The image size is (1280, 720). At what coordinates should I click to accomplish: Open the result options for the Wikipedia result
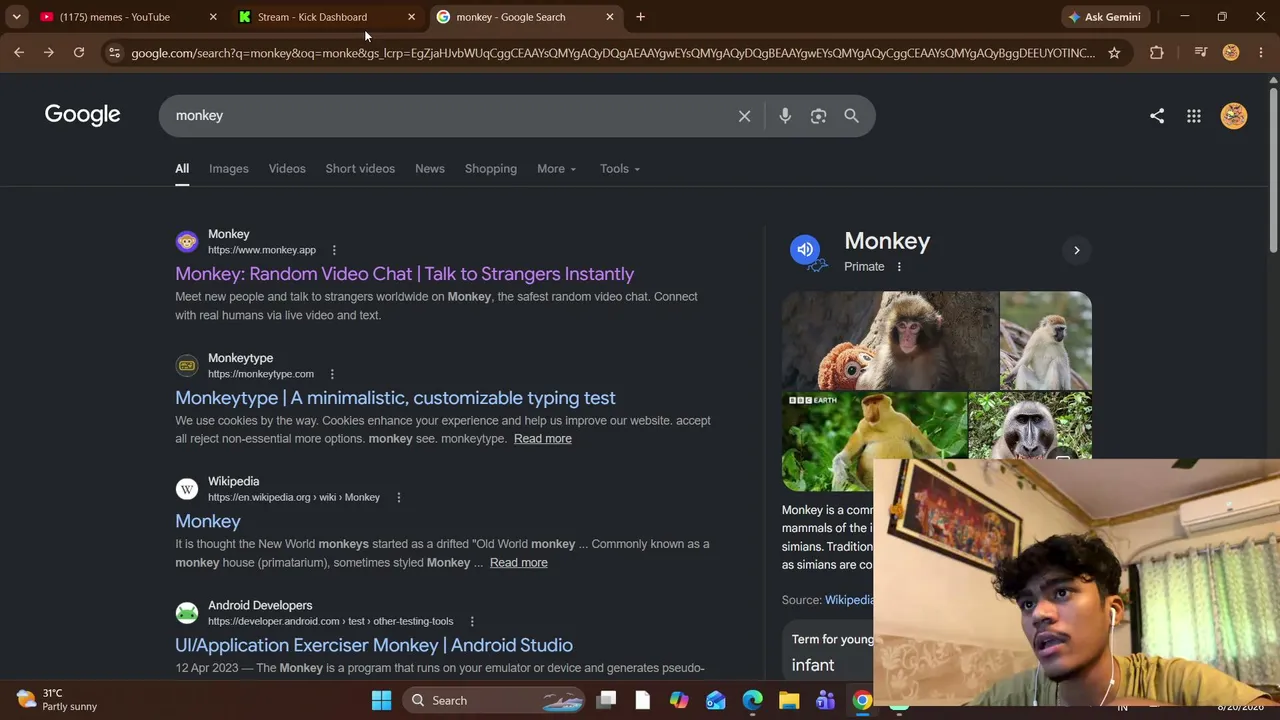click(x=398, y=497)
